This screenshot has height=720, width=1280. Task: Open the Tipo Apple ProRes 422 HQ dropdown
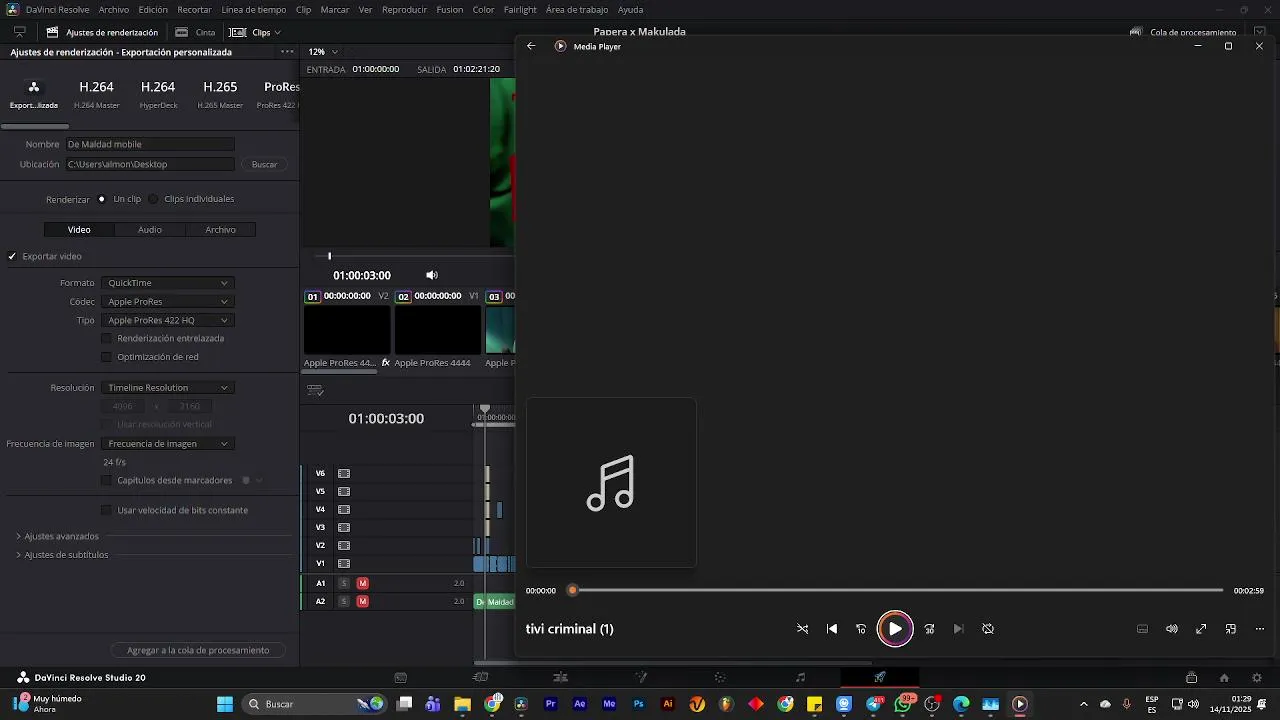coord(167,320)
